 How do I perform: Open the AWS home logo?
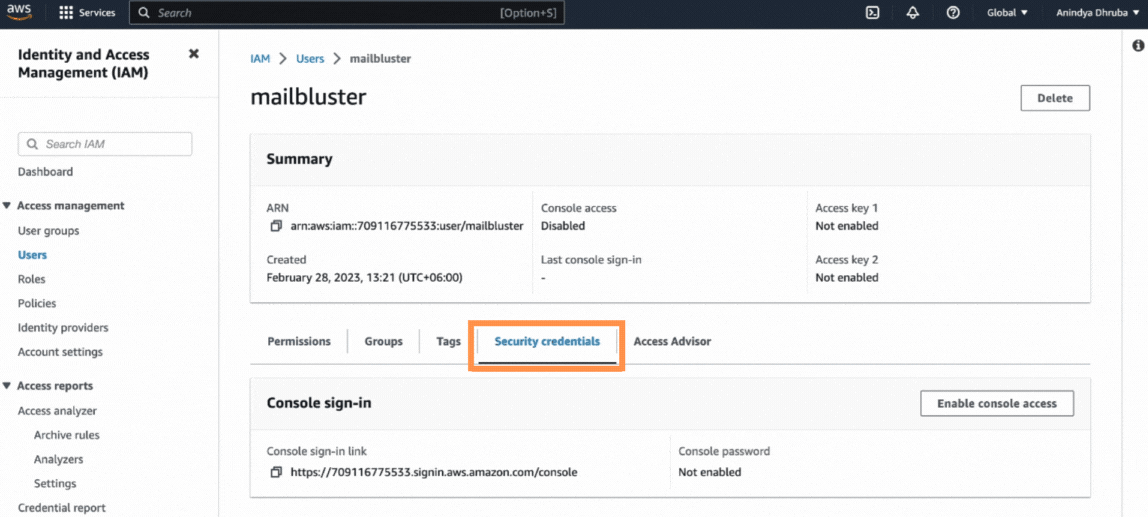(x=20, y=12)
